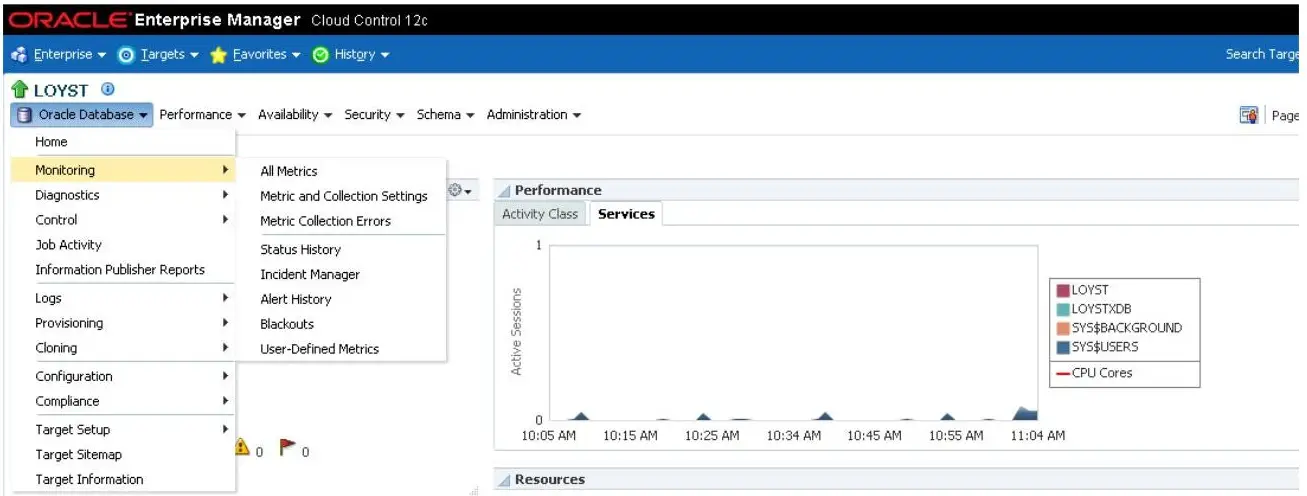Click the page icon at the right edge

pos(1248,115)
